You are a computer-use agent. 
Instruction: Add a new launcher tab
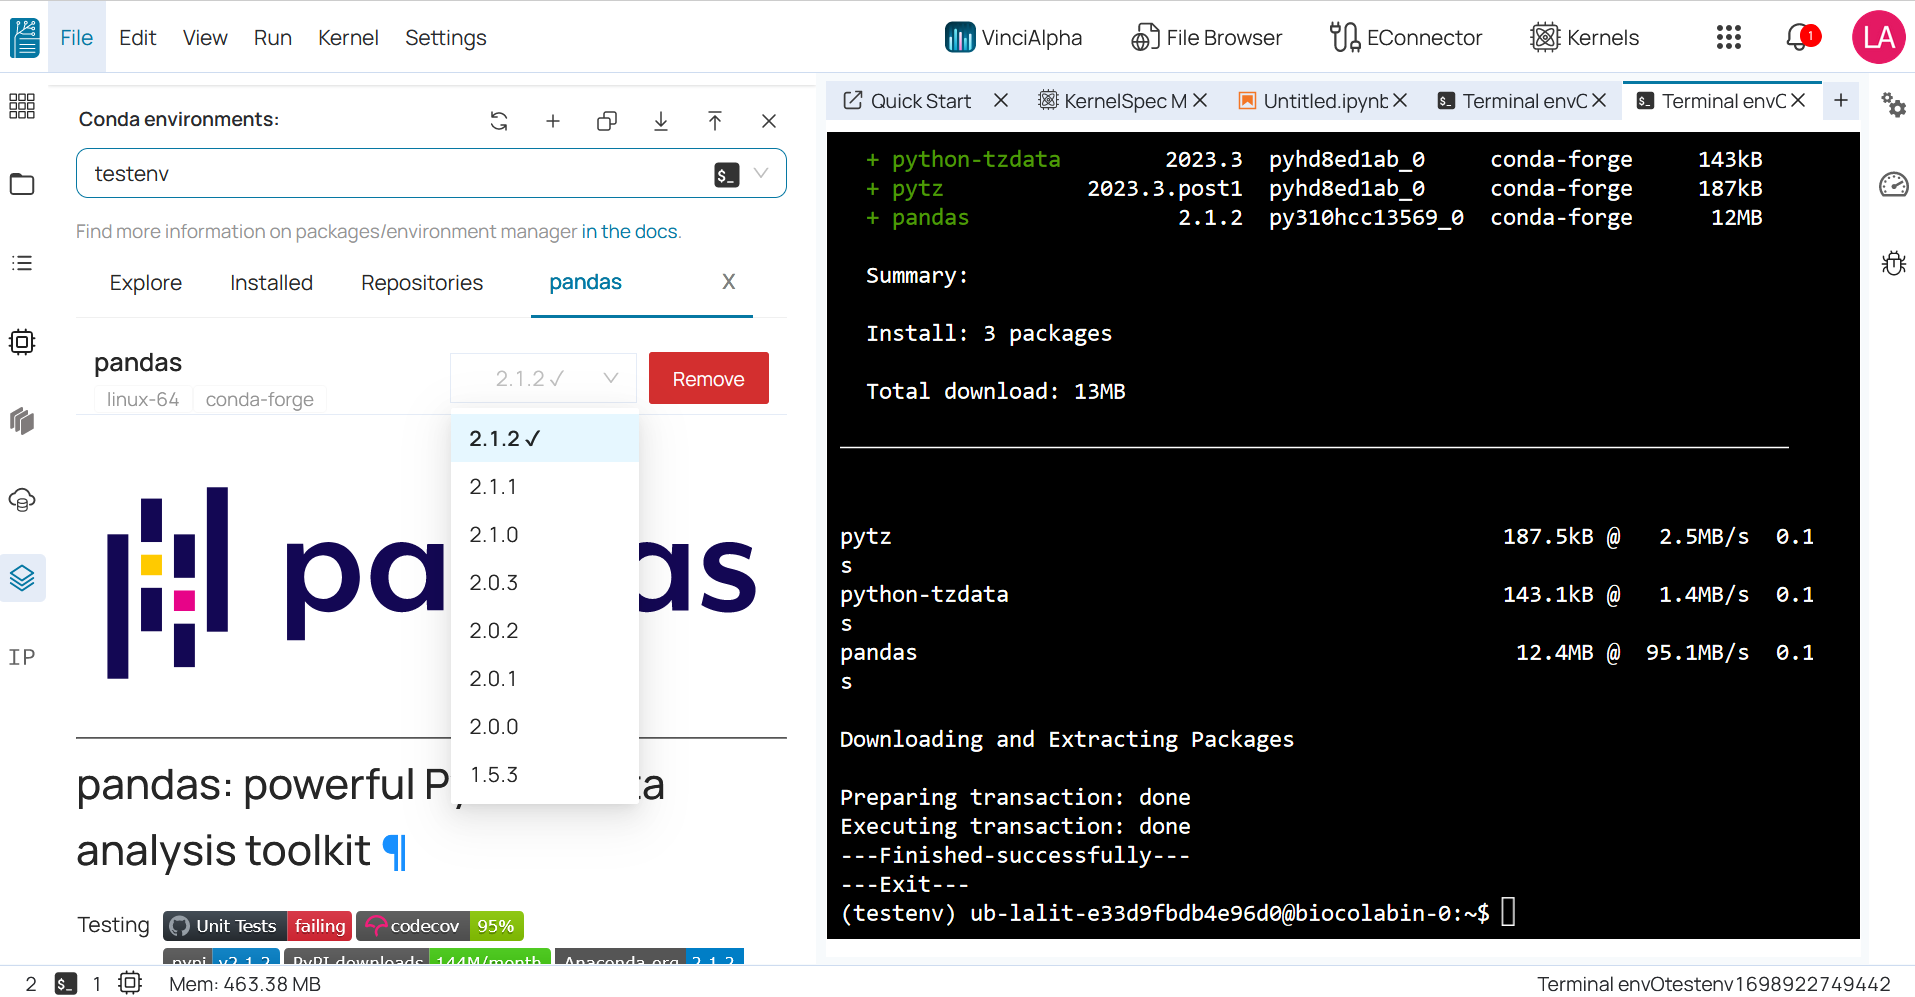coord(1841,100)
